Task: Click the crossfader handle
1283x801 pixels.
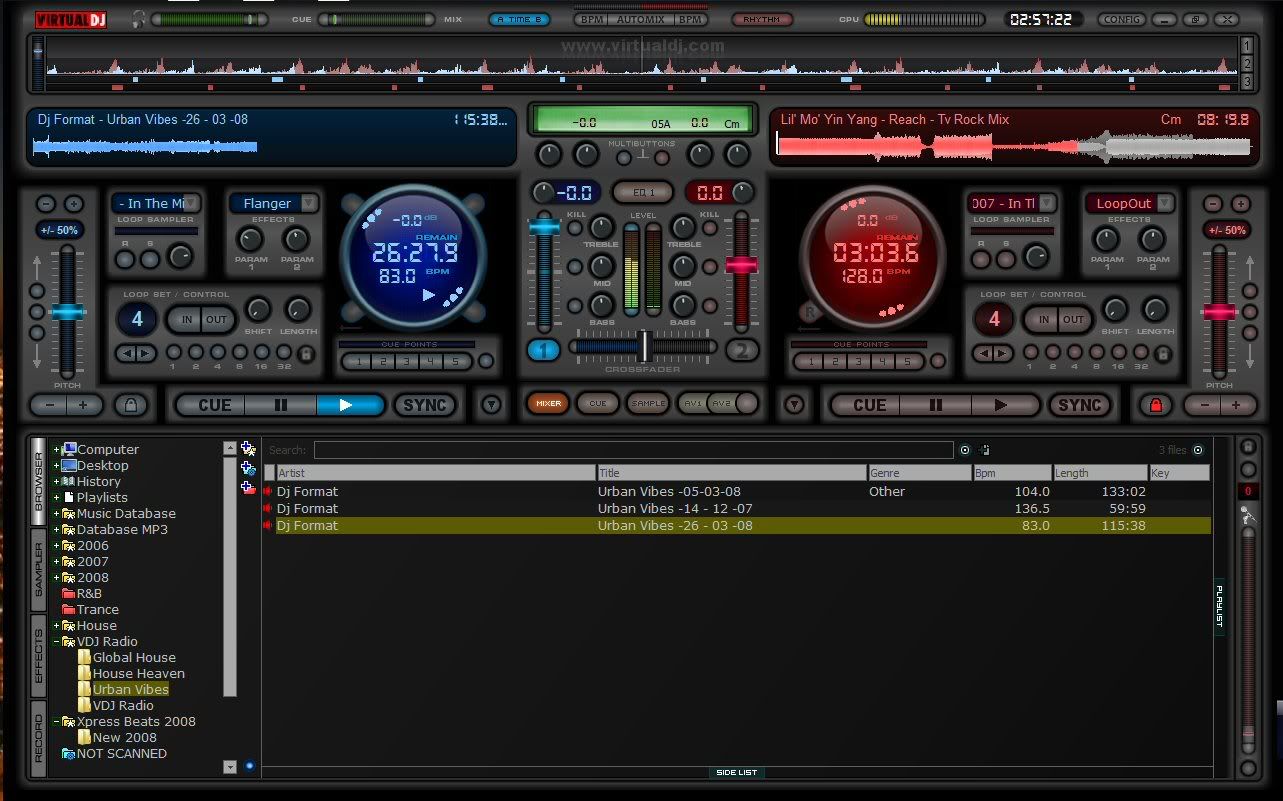Action: point(646,346)
